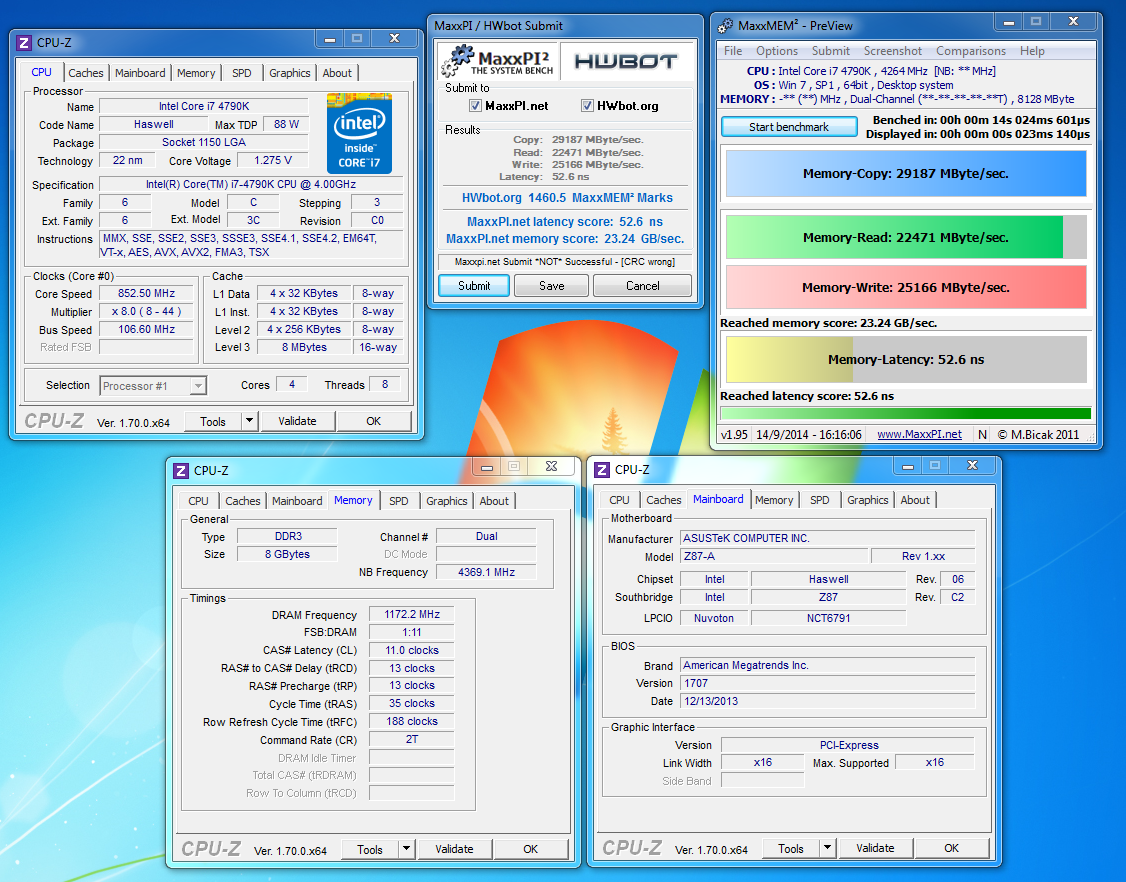Click Save button in HWbot Submit dialog

[552, 286]
